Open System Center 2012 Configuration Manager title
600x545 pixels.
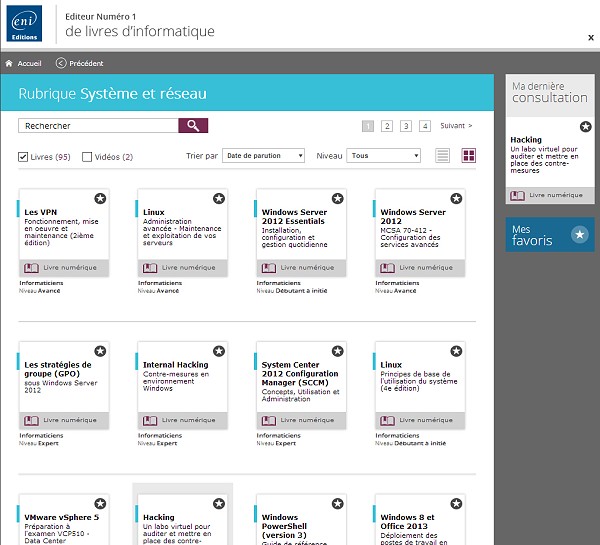point(300,374)
